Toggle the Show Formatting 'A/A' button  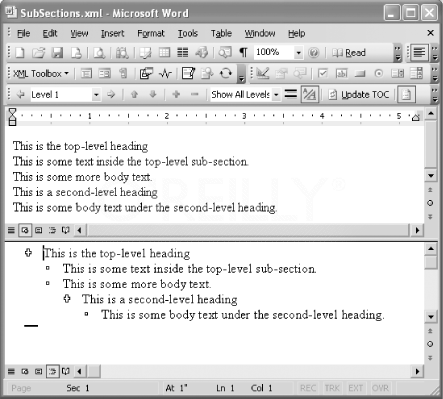(310, 95)
